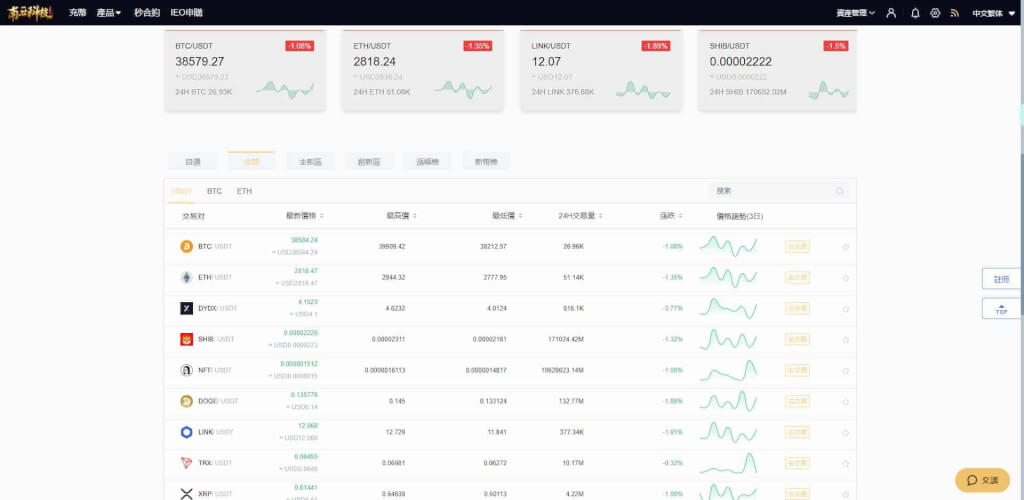Open the user account profile icon

(891, 13)
